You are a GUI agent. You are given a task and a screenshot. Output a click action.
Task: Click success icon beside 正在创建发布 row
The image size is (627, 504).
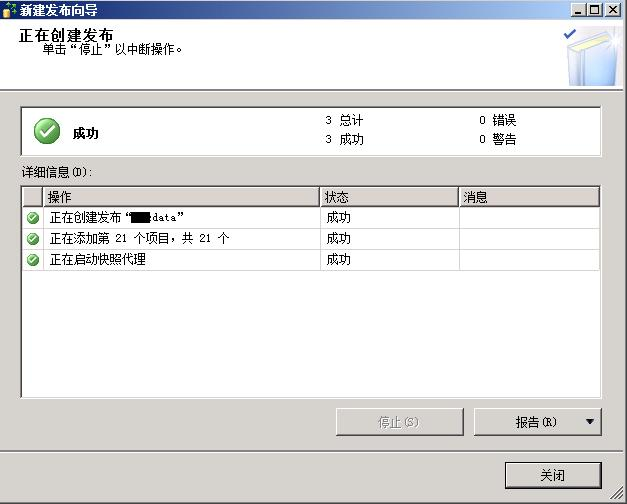click(x=33, y=218)
